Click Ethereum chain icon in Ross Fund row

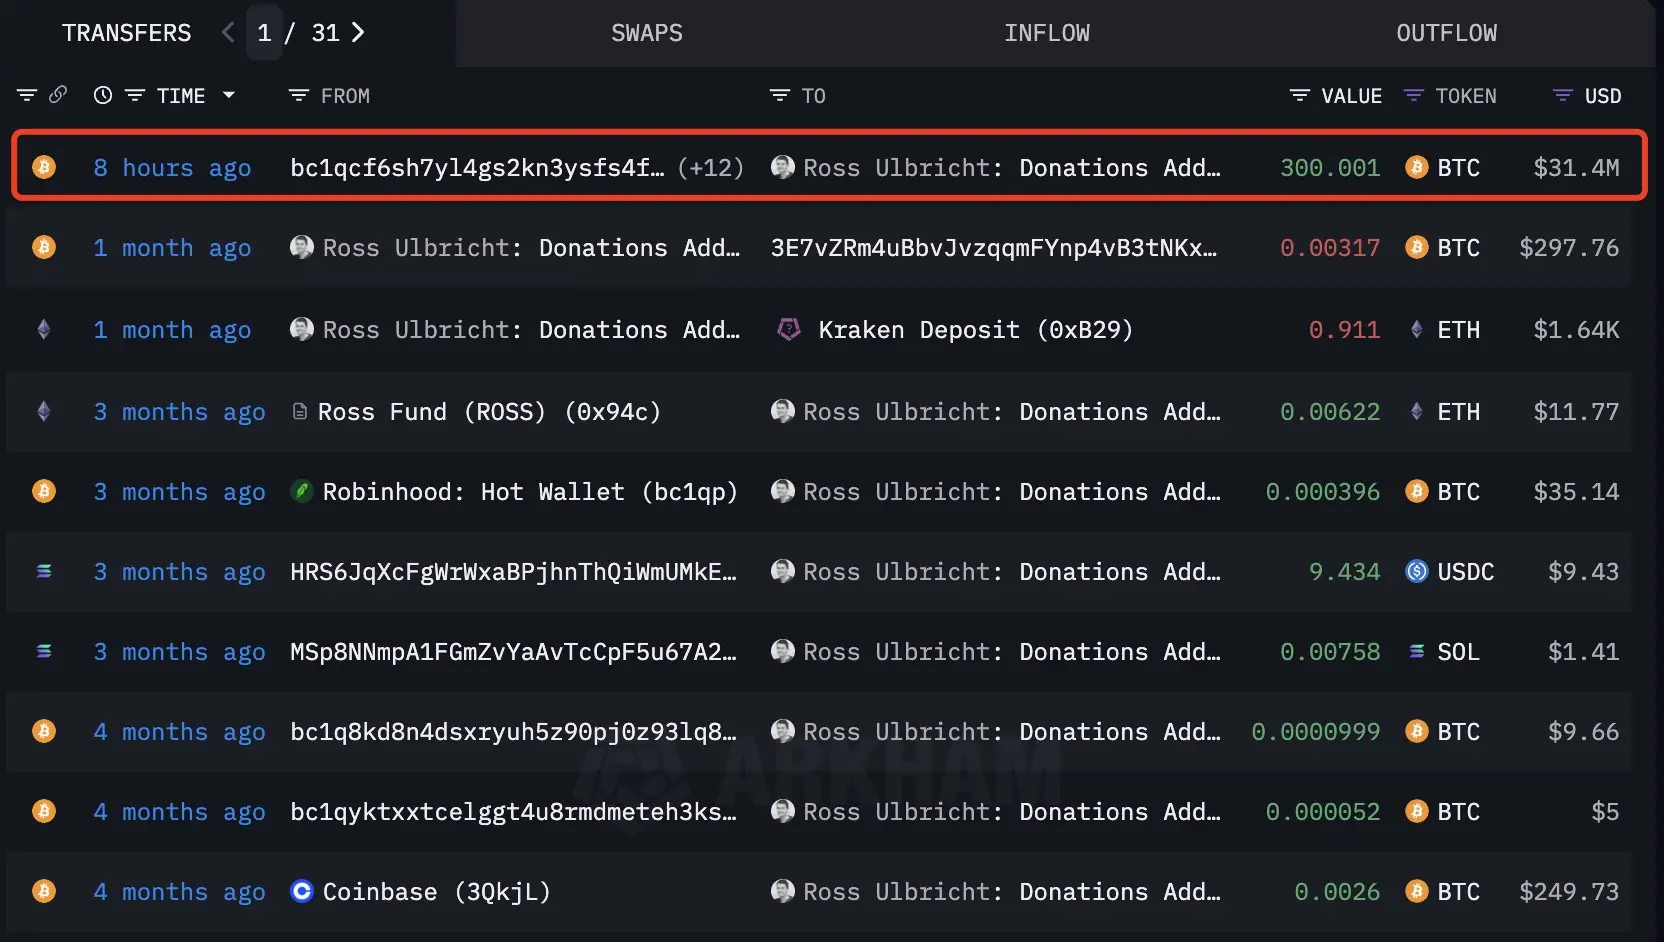44,411
